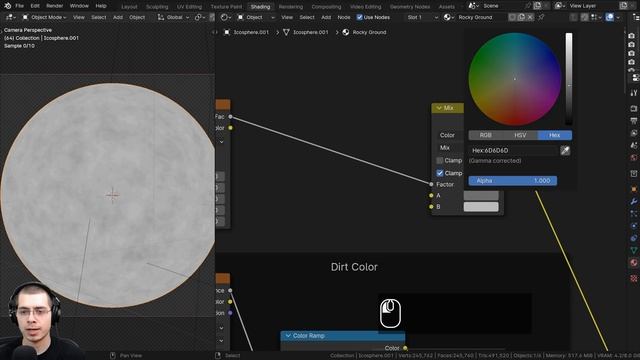Viewport: 640px width, 360px height.
Task: Open the node editor type selector icon
Action: [225, 18]
